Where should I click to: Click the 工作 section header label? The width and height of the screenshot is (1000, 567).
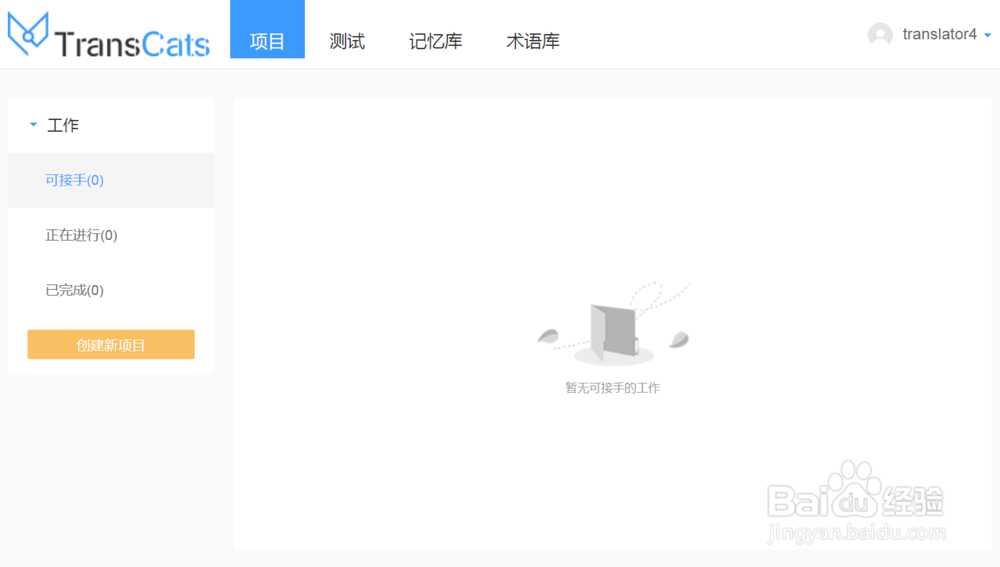pos(63,125)
